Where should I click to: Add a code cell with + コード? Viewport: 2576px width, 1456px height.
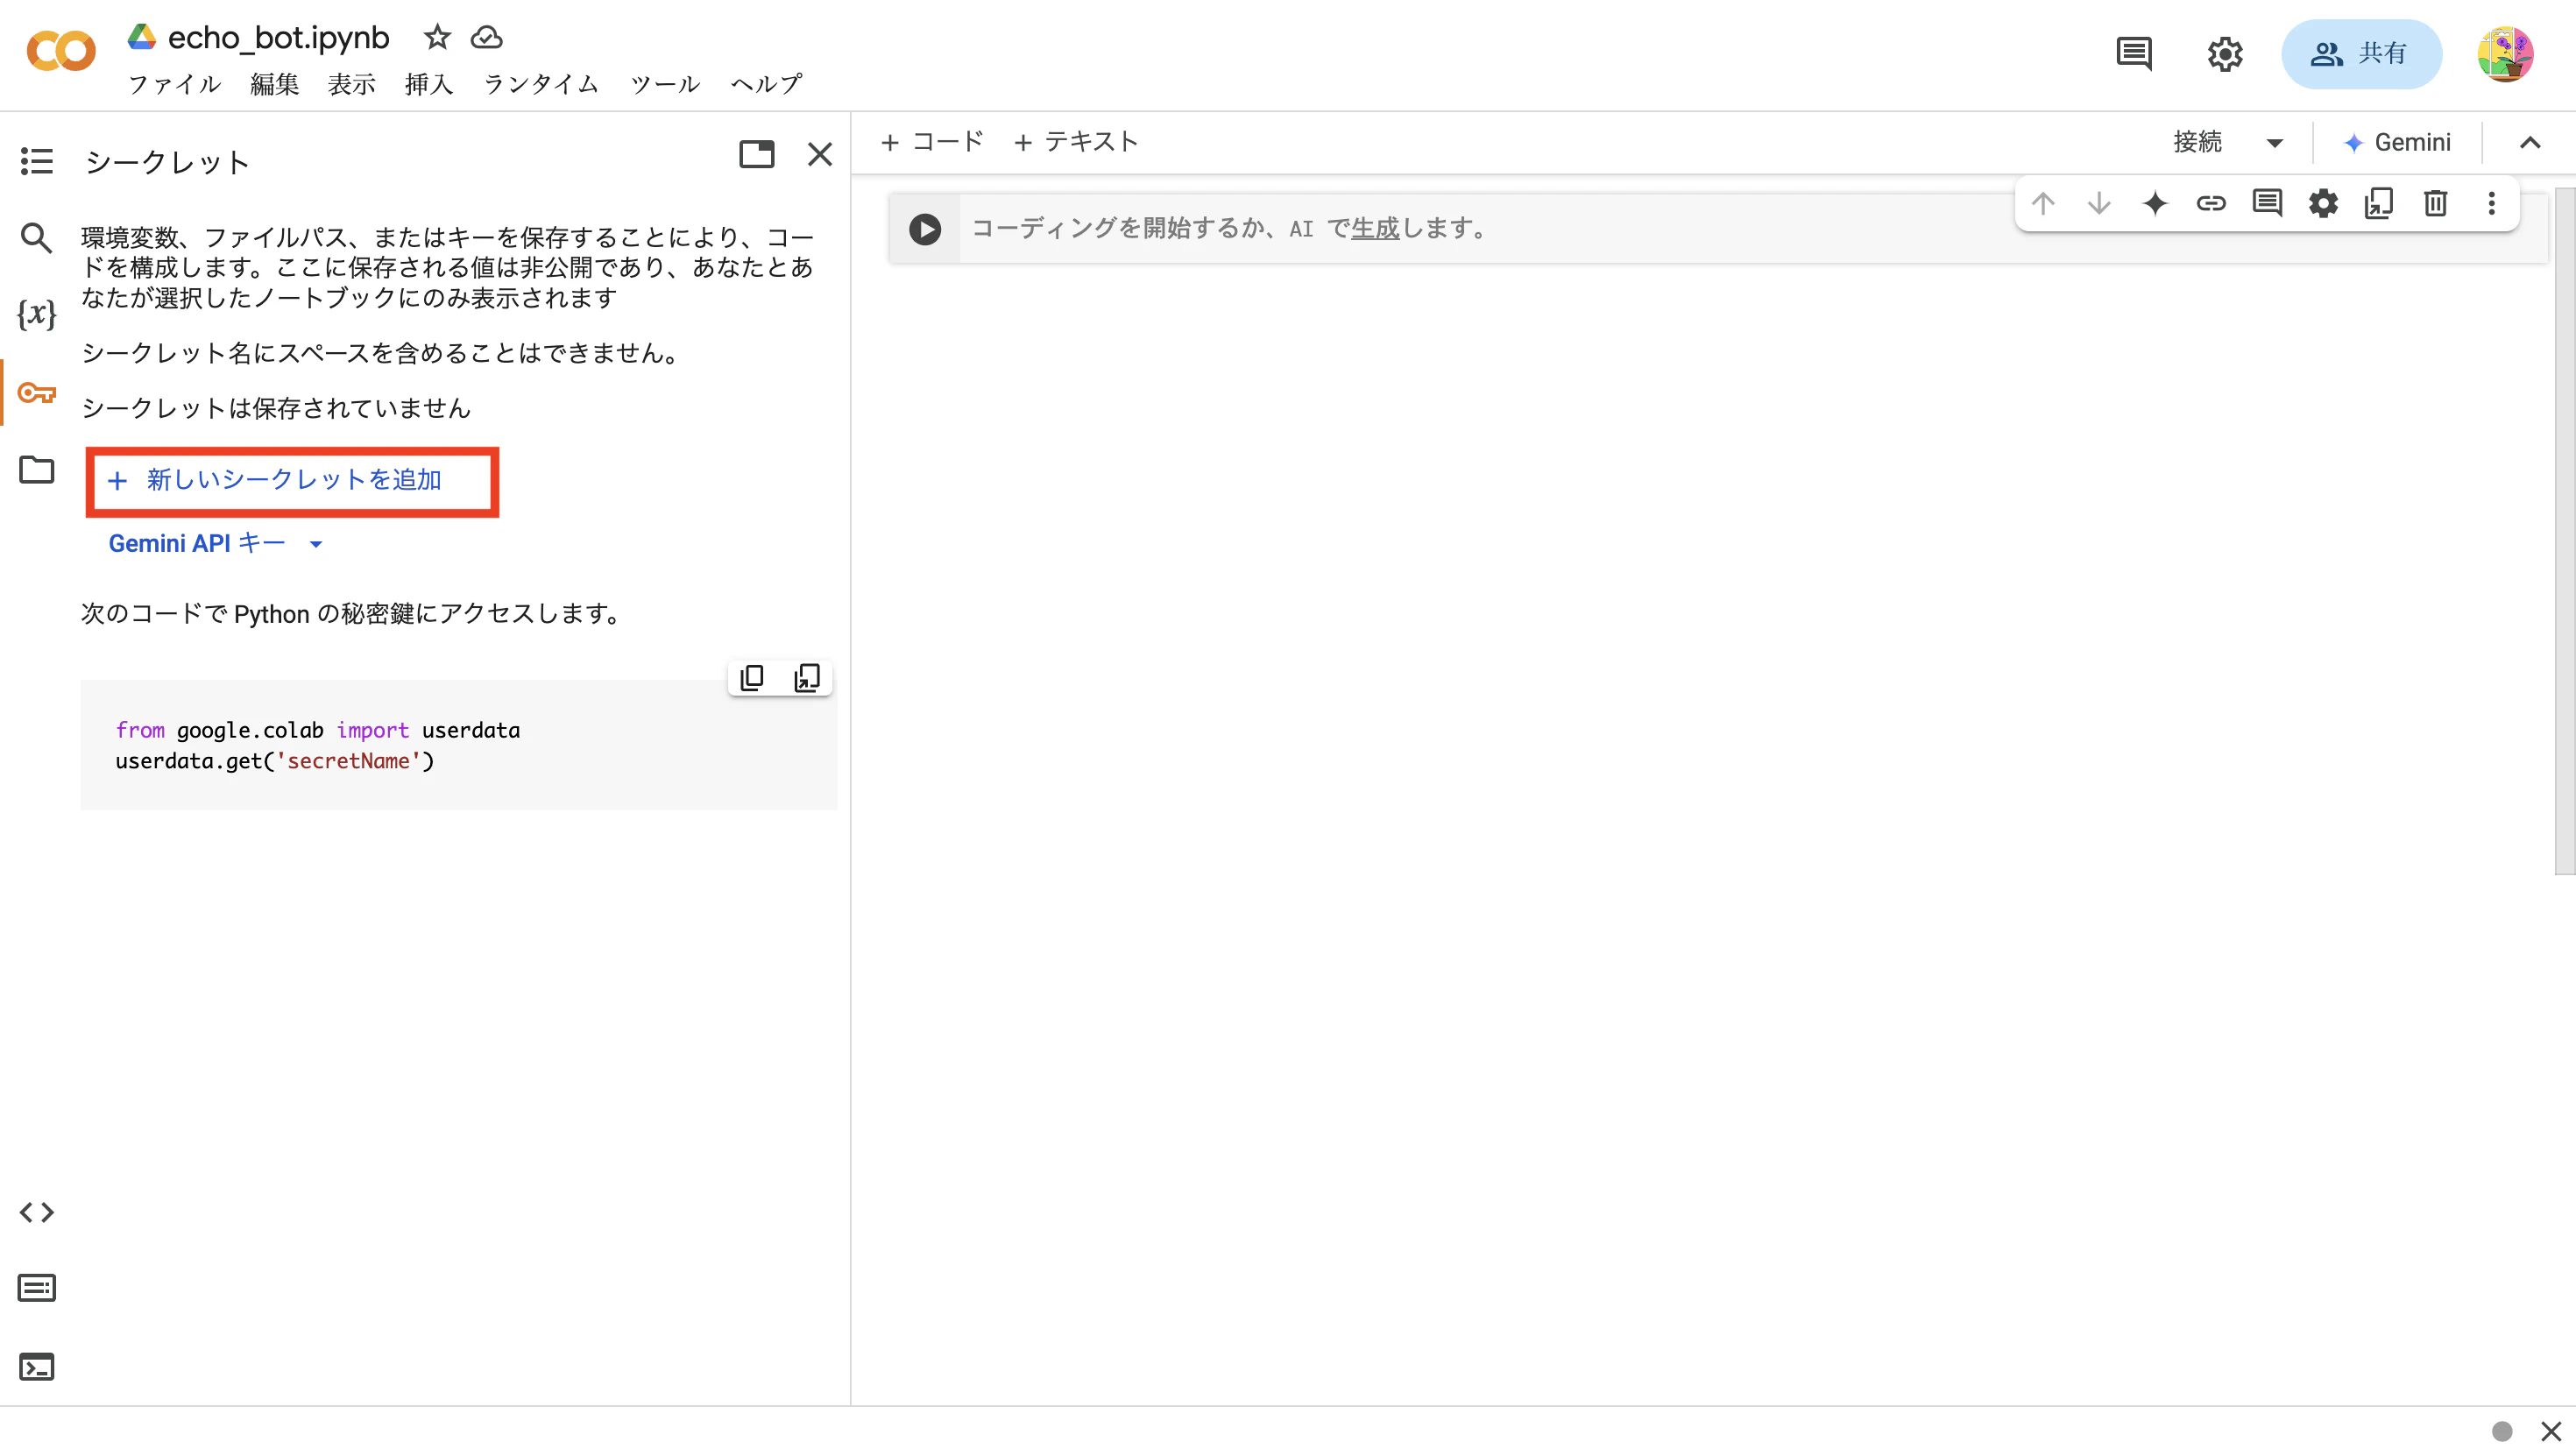point(933,143)
